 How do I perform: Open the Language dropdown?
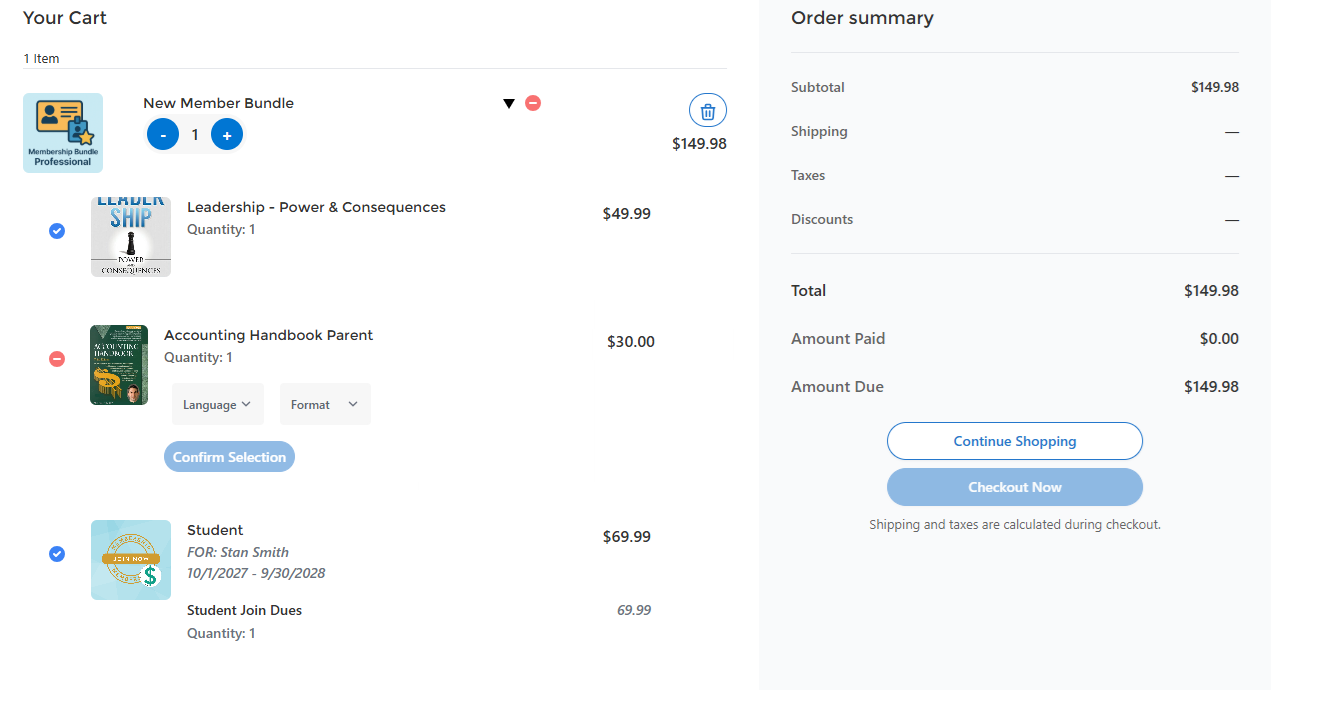tap(217, 405)
